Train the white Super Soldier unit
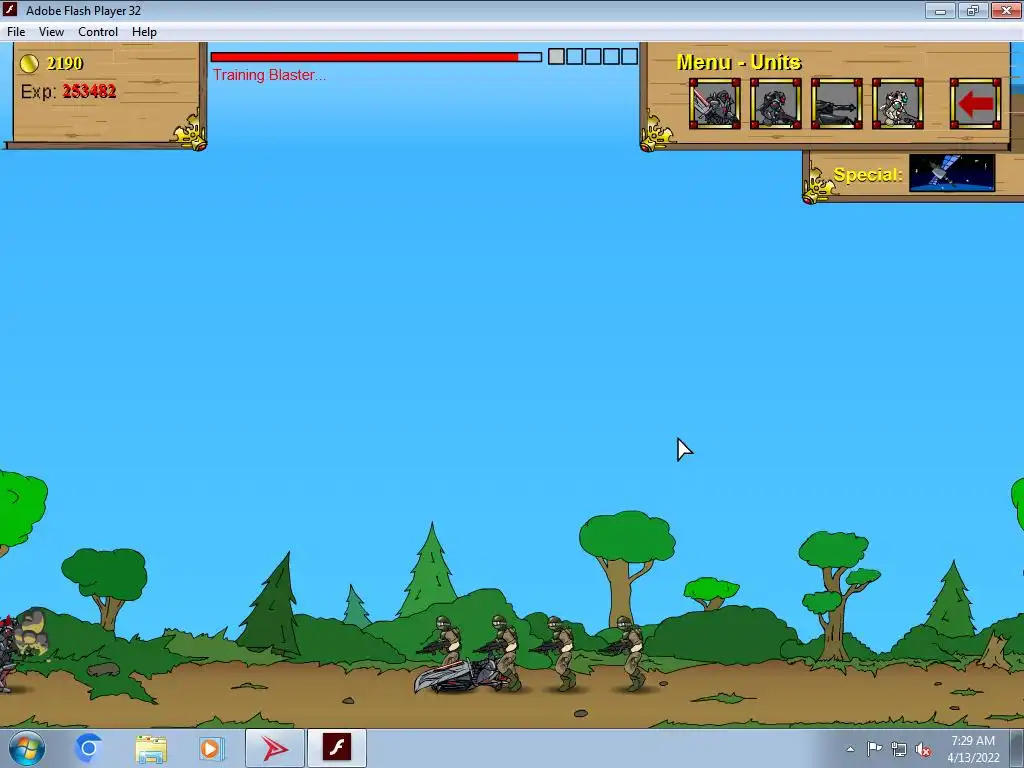The height and width of the screenshot is (768, 1024). click(897, 103)
